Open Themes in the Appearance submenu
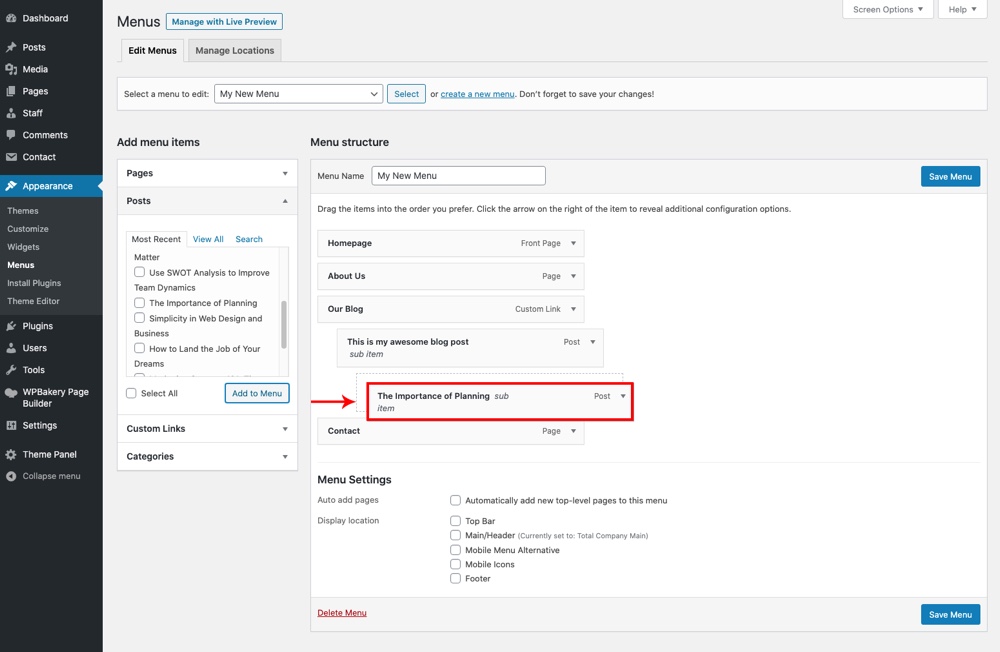The height and width of the screenshot is (652, 1000). (23, 211)
